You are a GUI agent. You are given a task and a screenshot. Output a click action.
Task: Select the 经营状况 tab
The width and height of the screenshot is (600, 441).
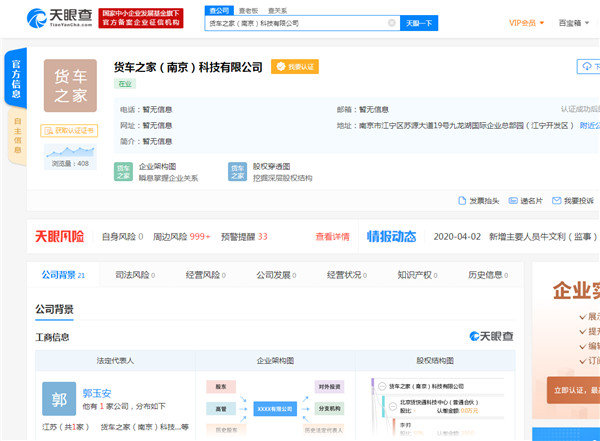(347, 275)
